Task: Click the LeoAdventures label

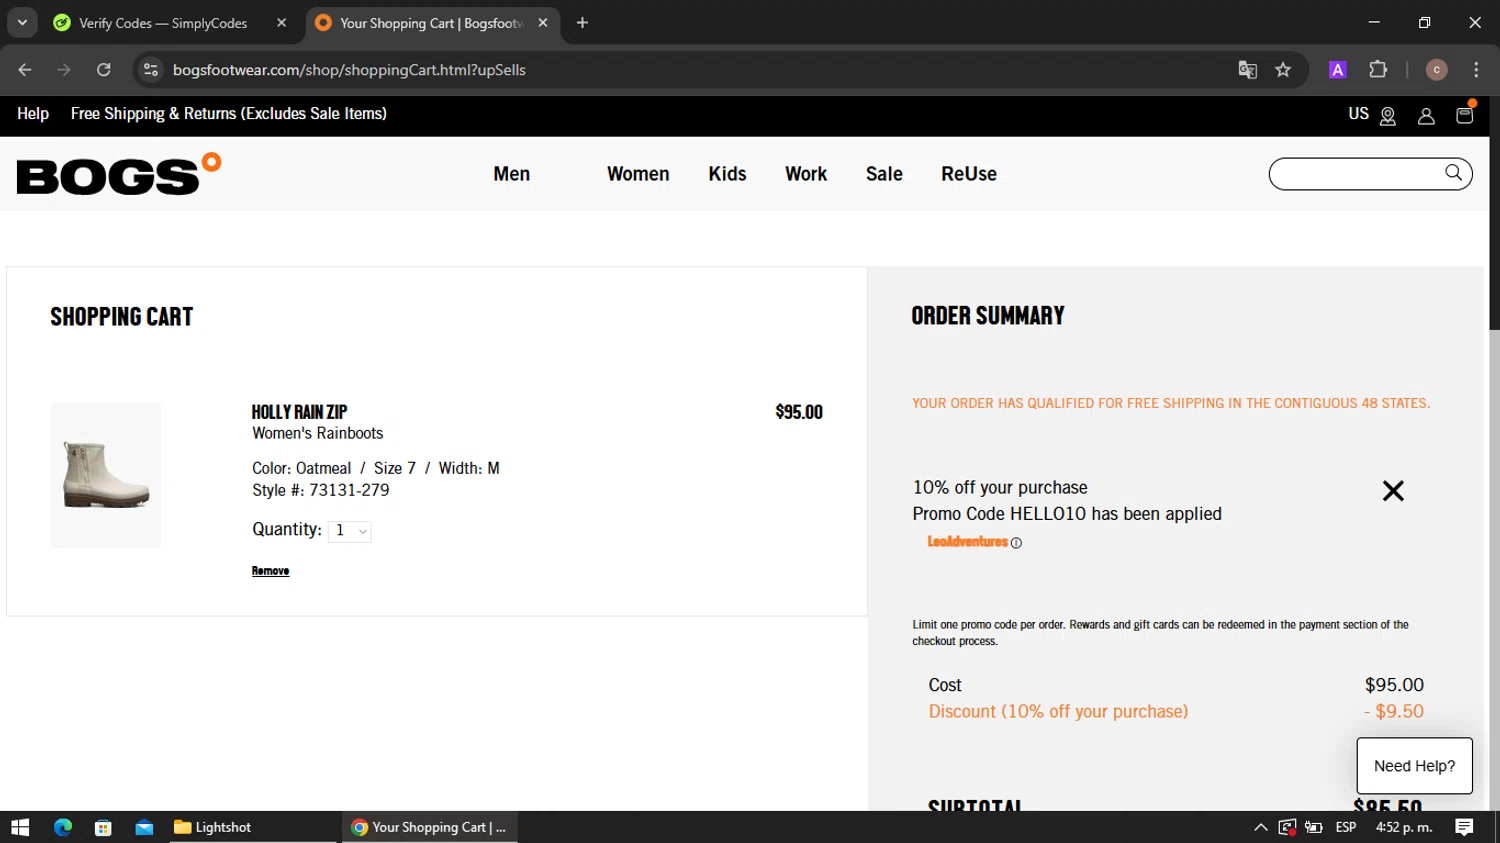Action: [x=967, y=542]
